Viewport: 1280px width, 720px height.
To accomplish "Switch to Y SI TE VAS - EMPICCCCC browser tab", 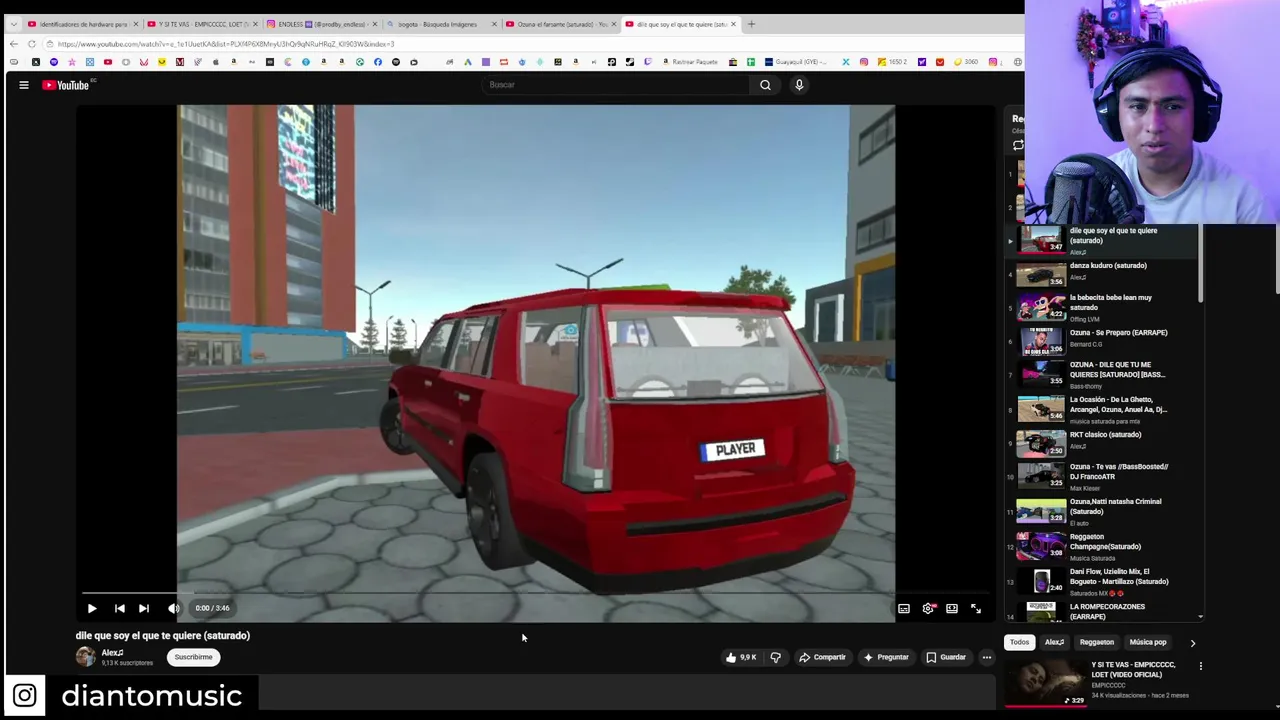I will (202, 24).
